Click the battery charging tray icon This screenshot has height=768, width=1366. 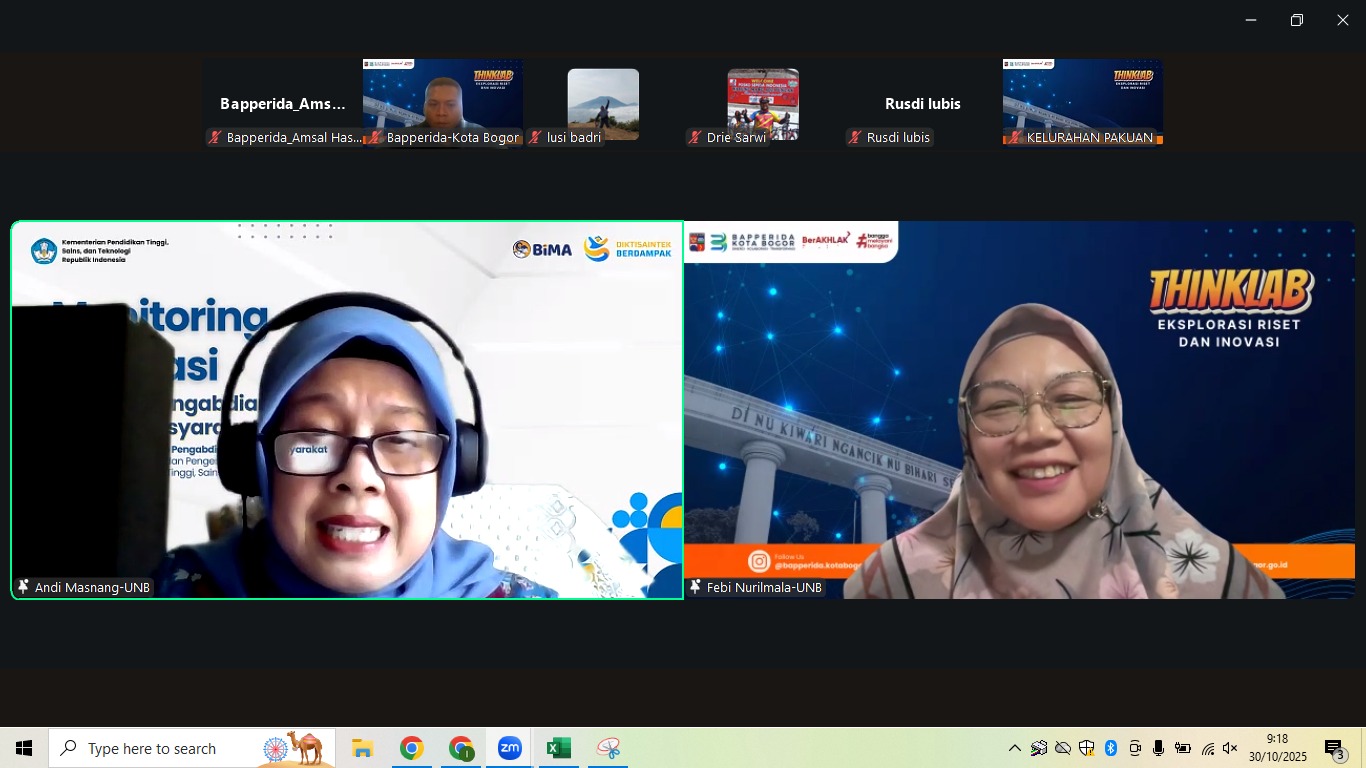pos(1182,748)
